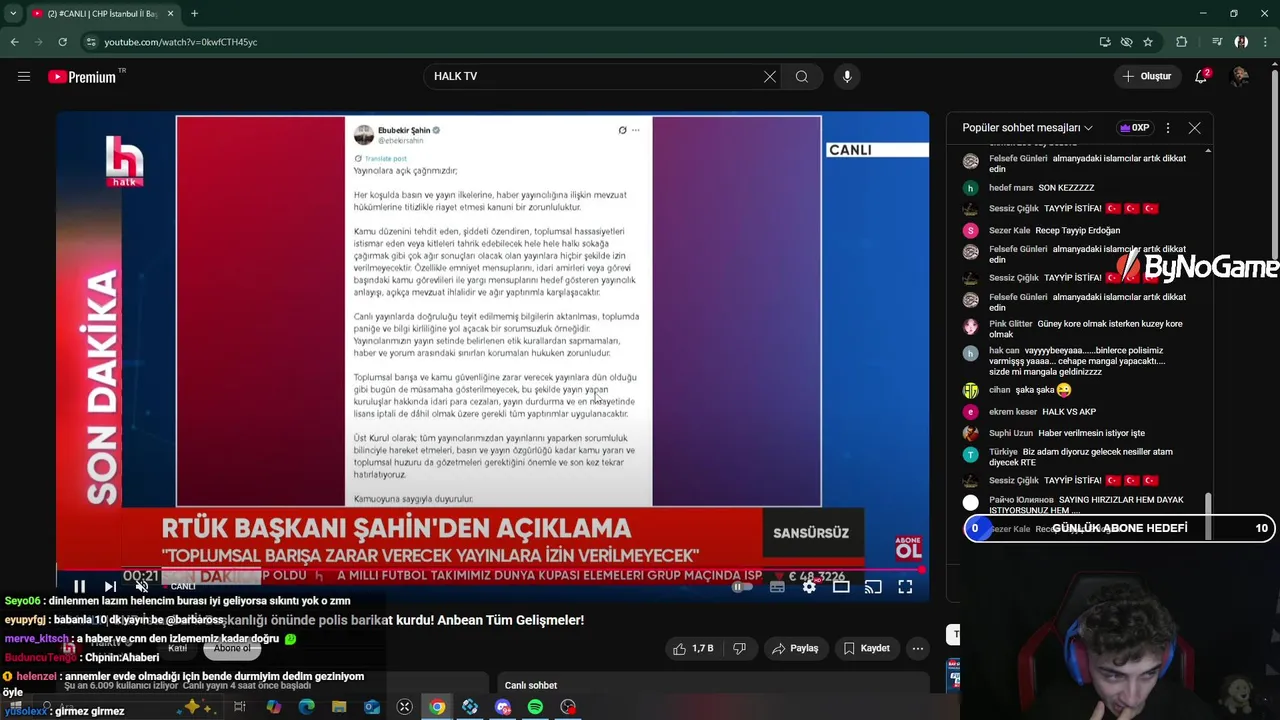Image resolution: width=1280 pixels, height=720 pixels.
Task: Enter fullscreen video mode
Action: [x=905, y=587]
